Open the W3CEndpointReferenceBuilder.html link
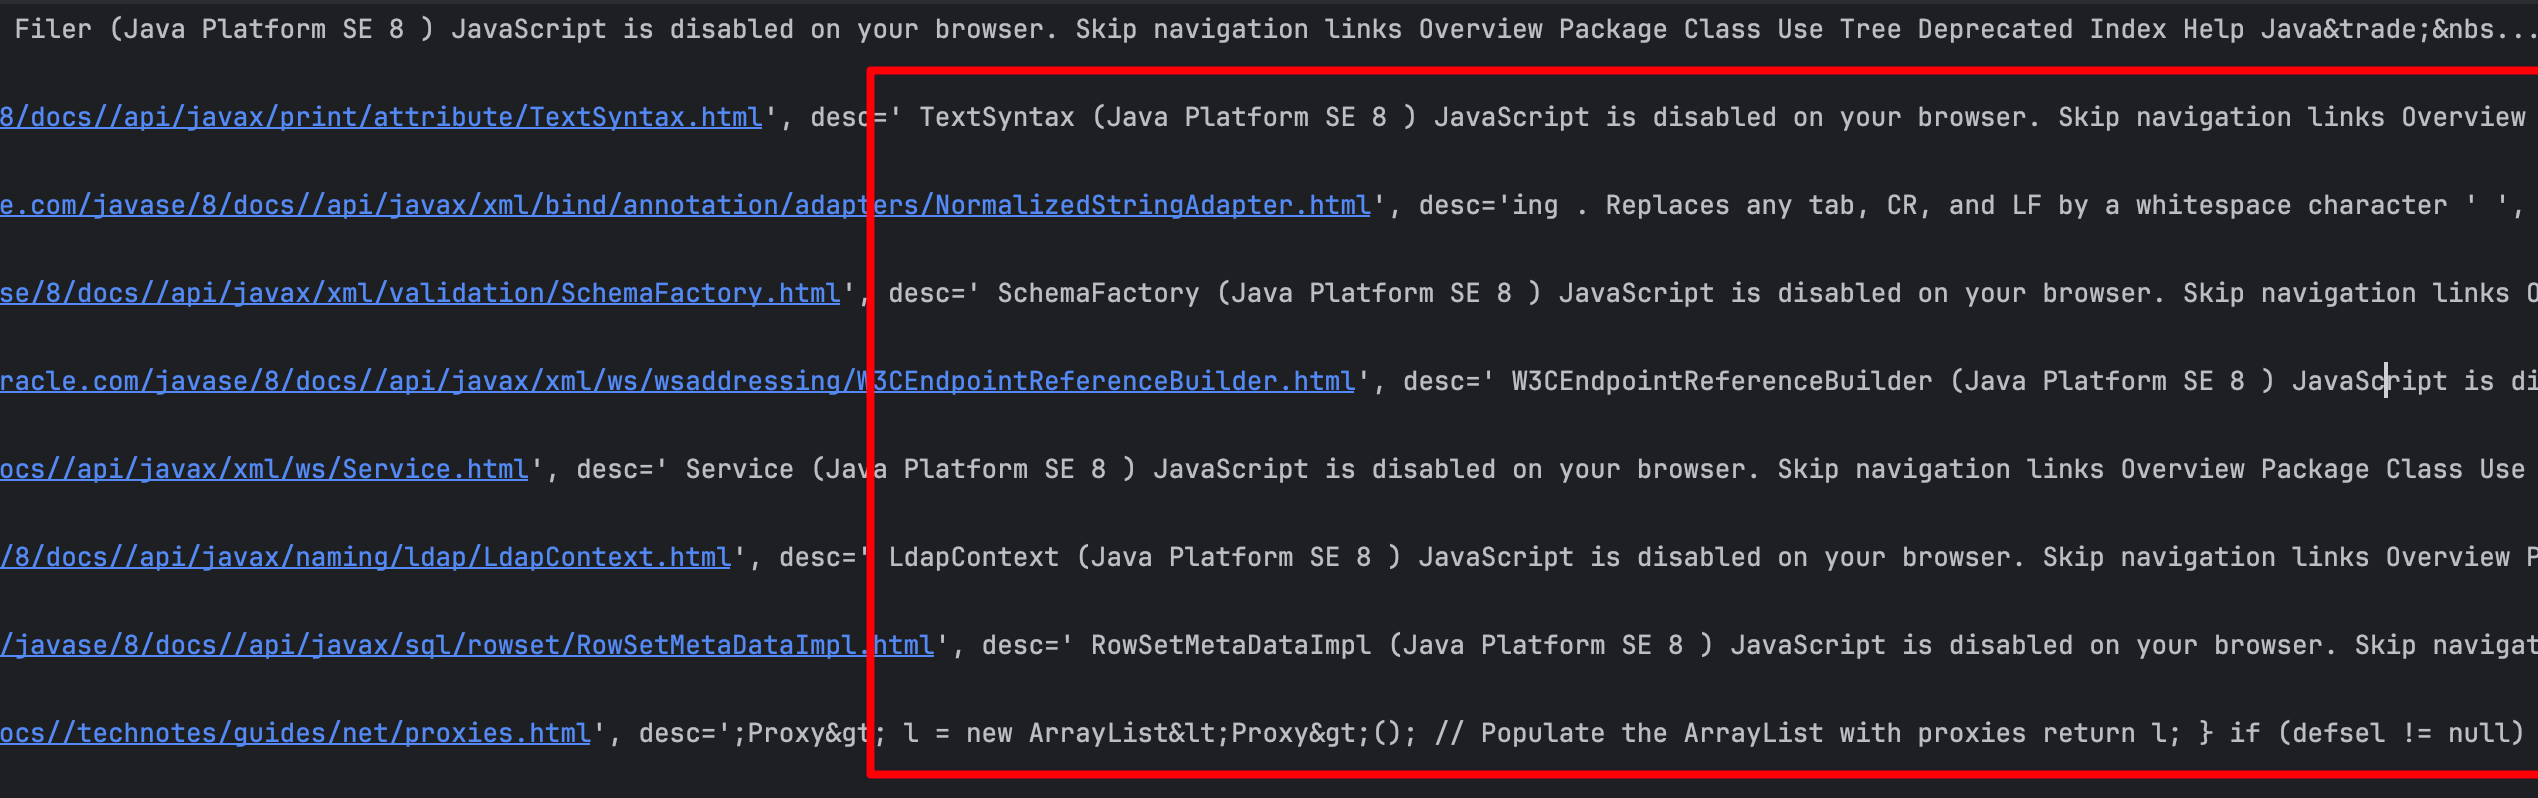 click(677, 381)
